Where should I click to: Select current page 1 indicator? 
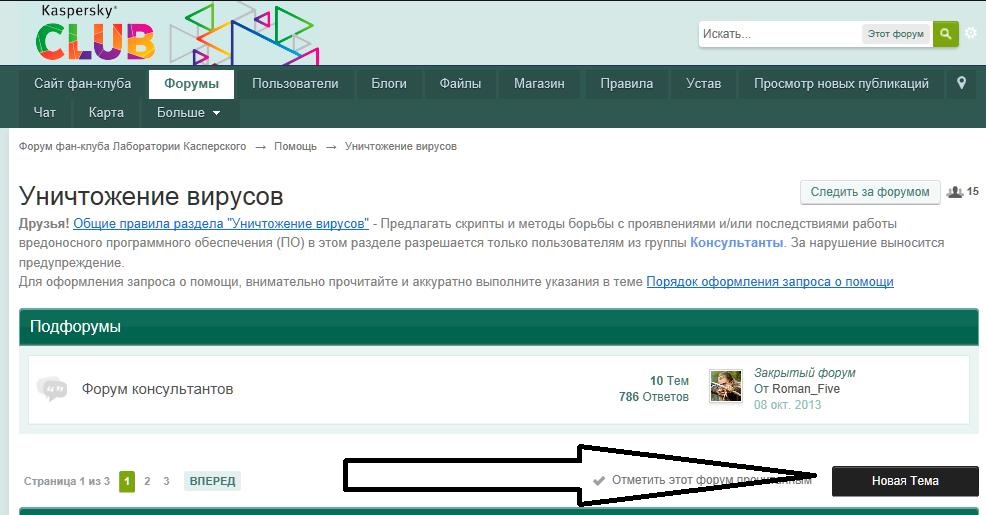(127, 482)
